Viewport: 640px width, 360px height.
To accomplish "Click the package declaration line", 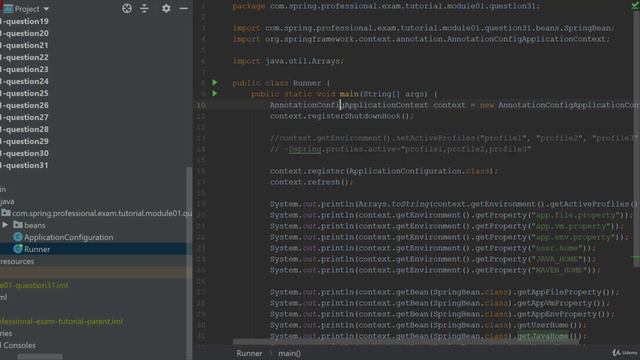I will point(386,6).
